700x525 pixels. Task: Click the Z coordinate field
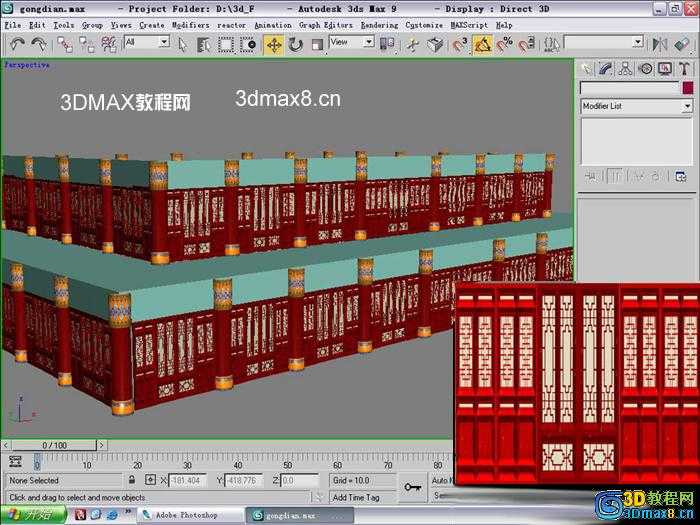click(x=299, y=480)
